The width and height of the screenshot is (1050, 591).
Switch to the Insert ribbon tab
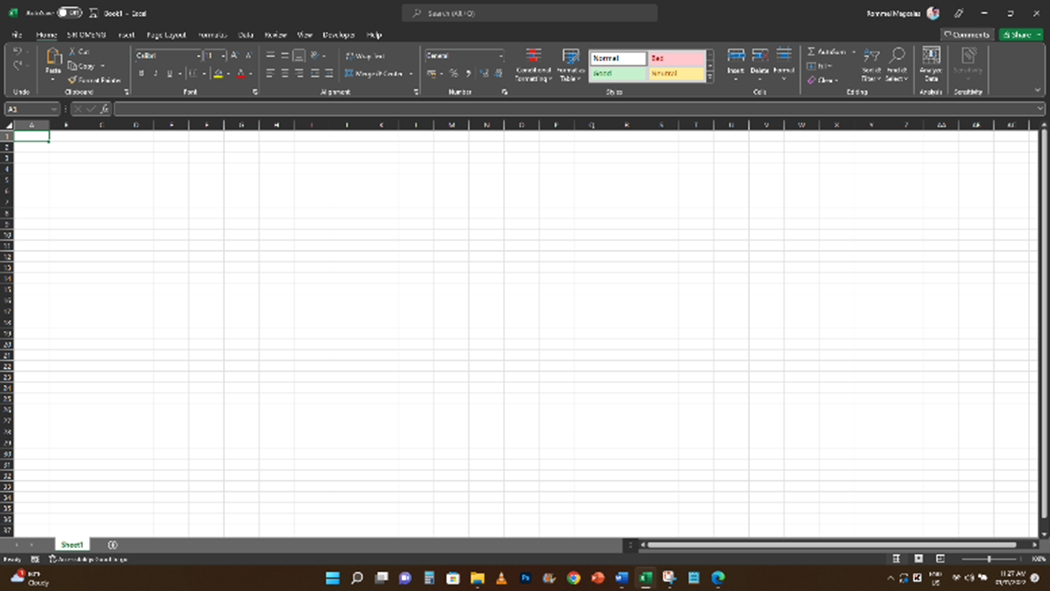coord(126,35)
